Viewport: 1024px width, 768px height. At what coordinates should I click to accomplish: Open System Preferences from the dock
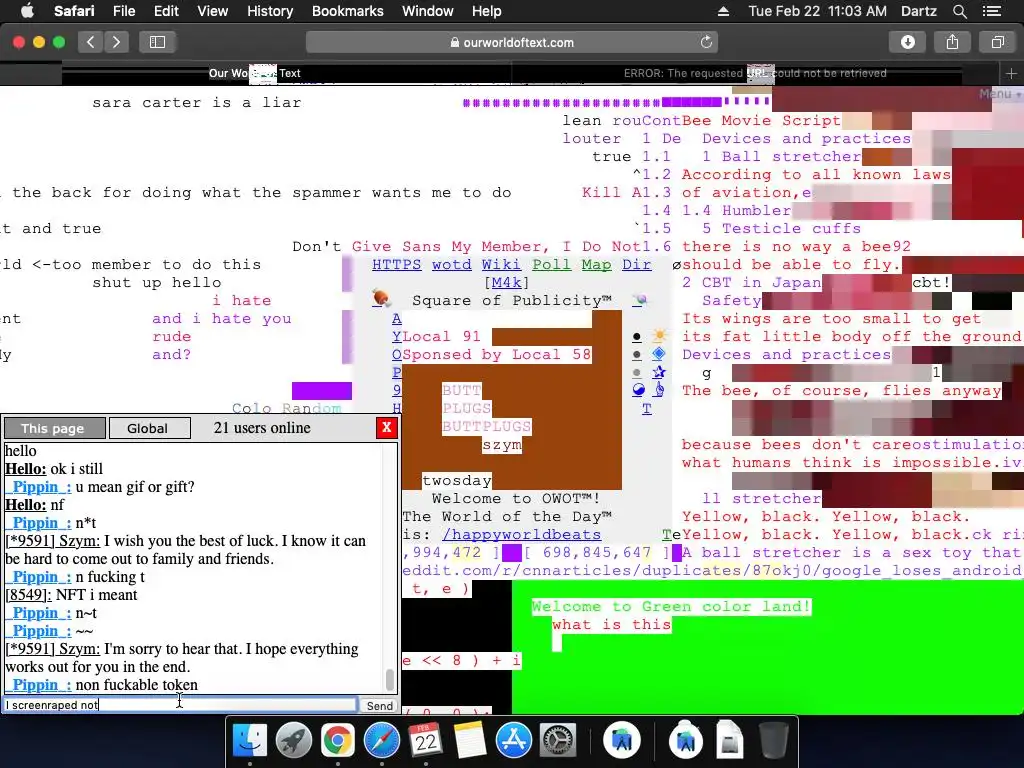(x=557, y=741)
